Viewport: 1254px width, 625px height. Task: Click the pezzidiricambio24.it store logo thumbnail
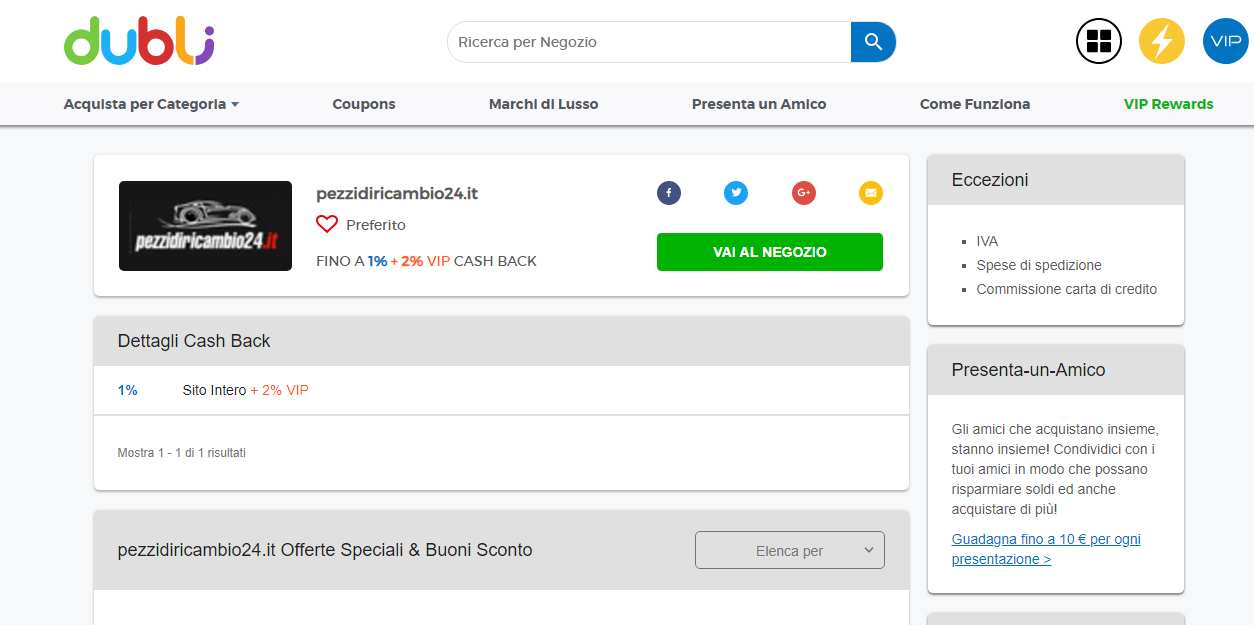coord(205,226)
